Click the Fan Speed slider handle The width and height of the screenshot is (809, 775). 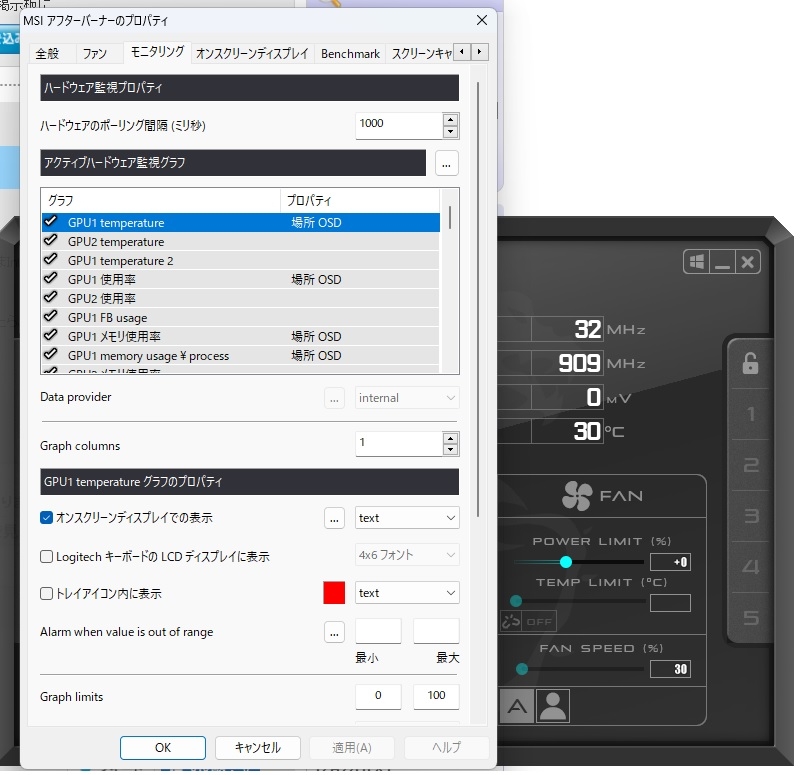pos(522,670)
